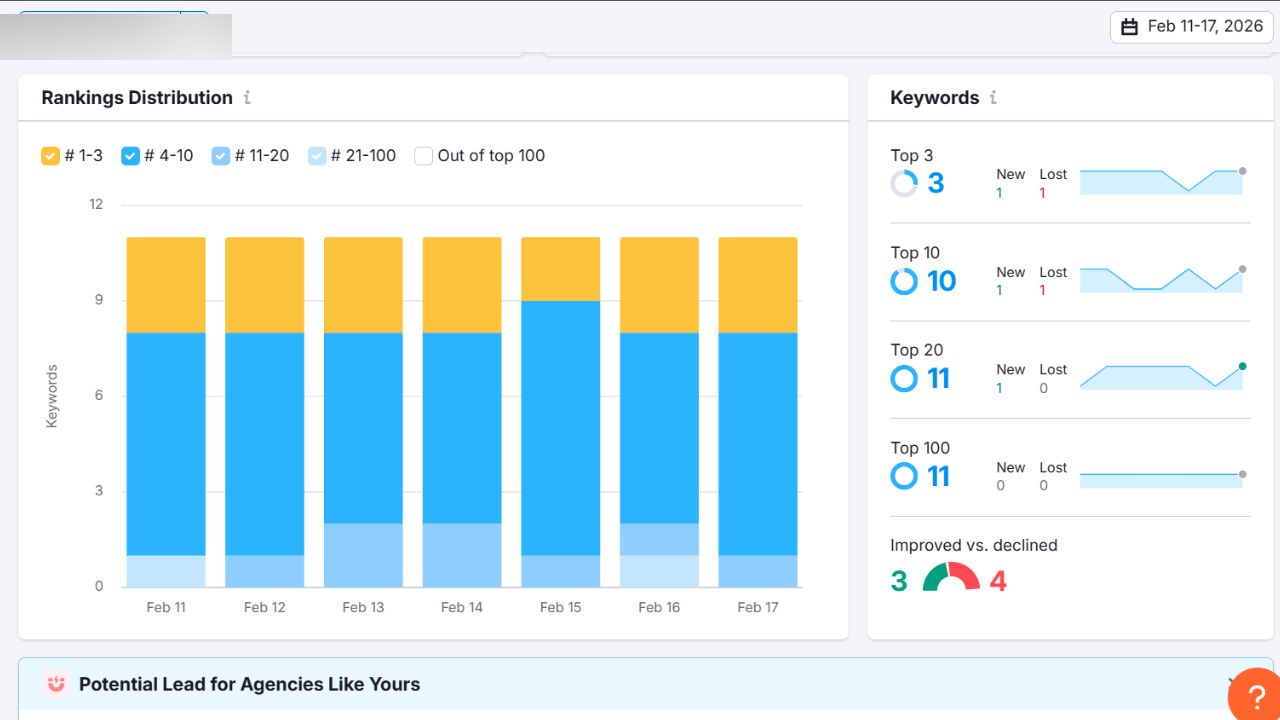The width and height of the screenshot is (1280, 720).
Task: Click the calendar icon in date picker
Action: point(1129,27)
